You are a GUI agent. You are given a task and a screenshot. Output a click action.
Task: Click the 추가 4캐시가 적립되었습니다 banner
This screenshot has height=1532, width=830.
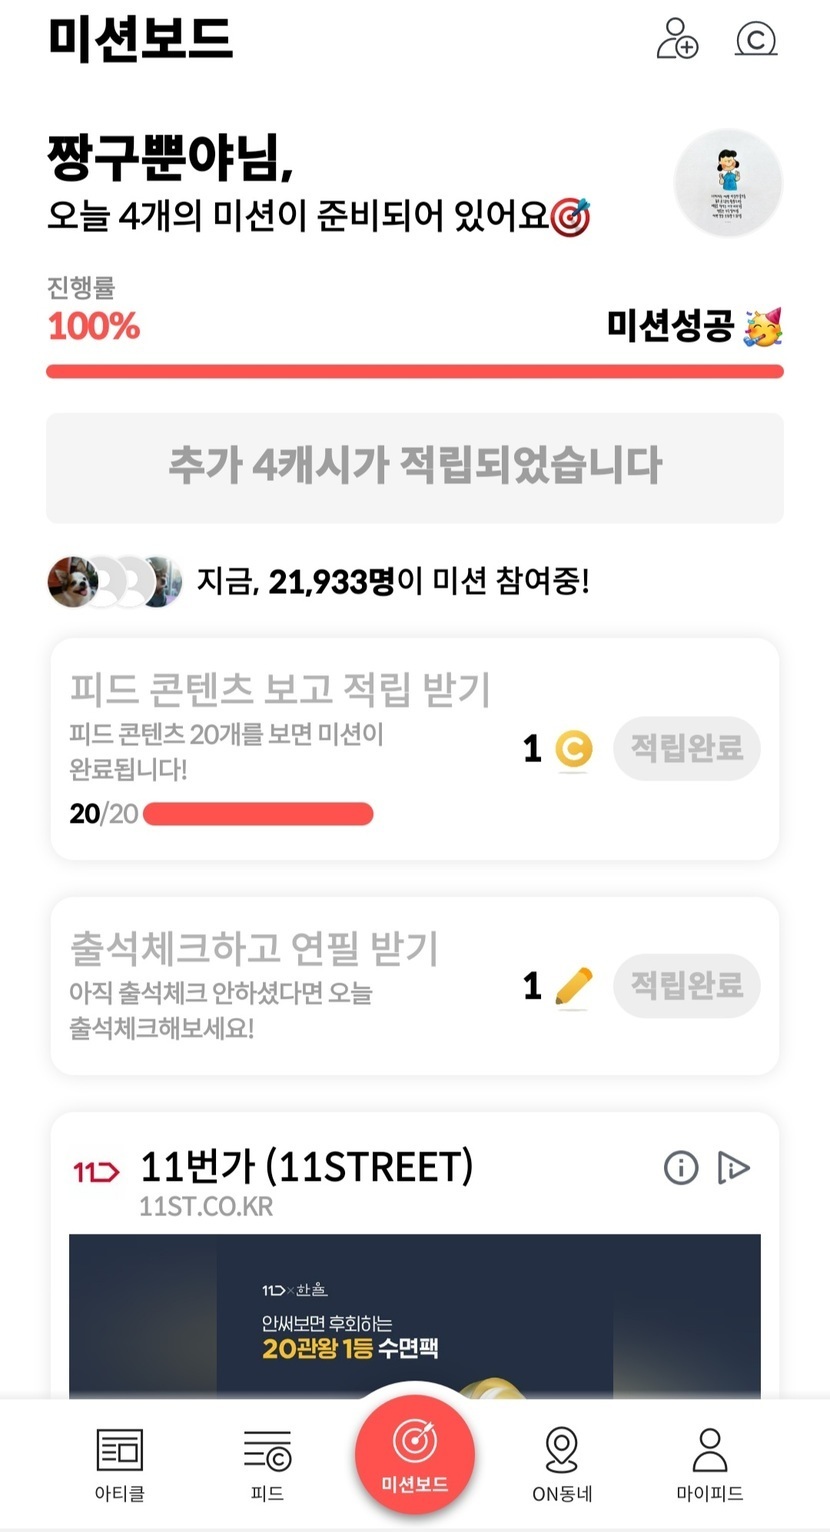click(415, 467)
